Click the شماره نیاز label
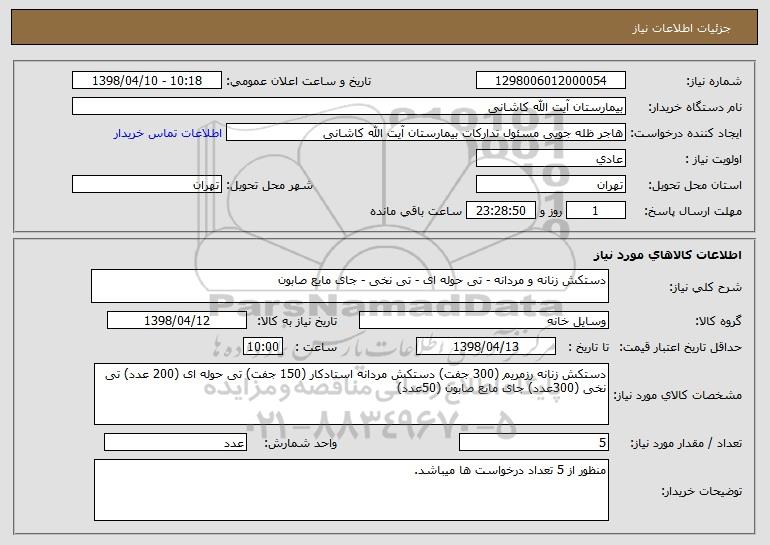The image size is (770, 545). tap(714, 81)
